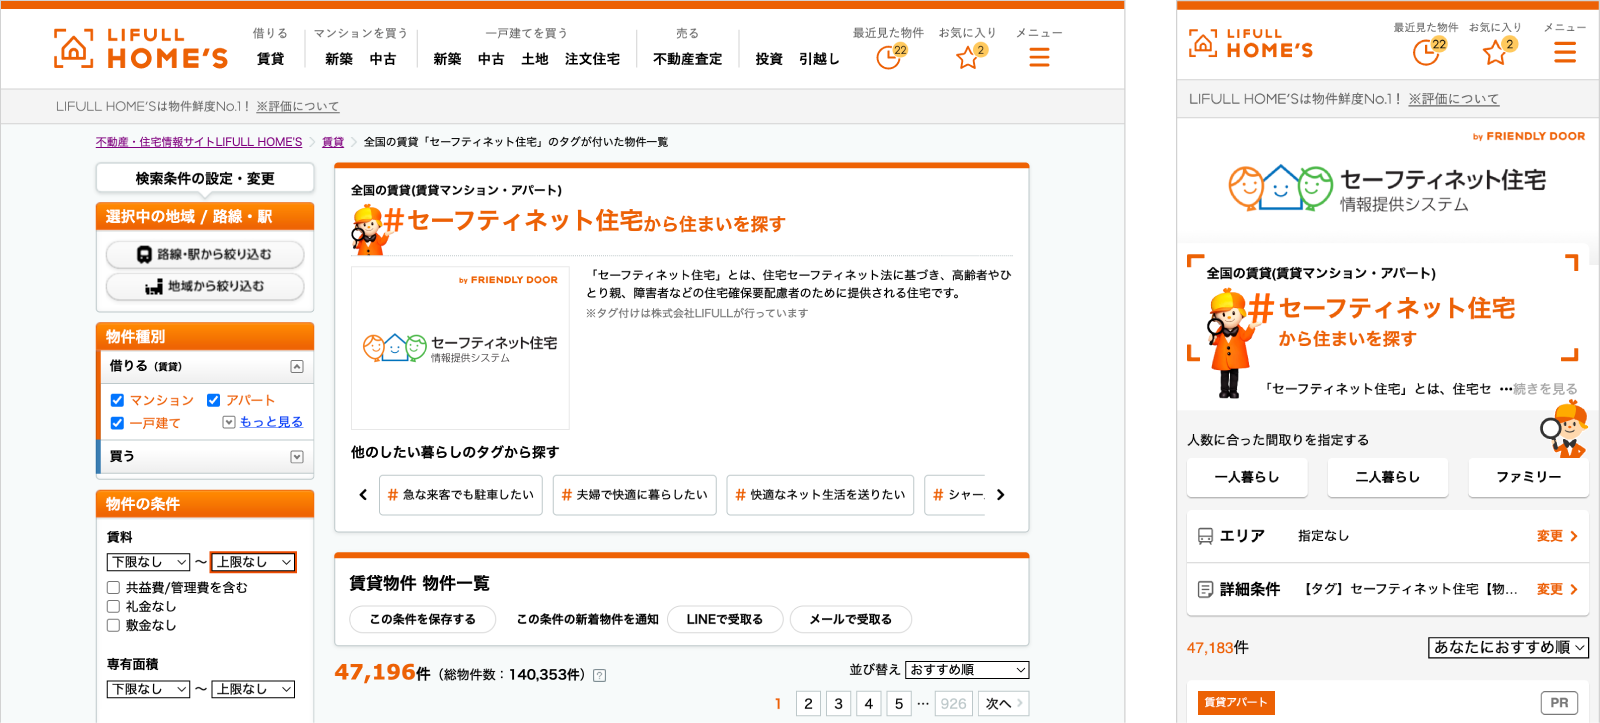Go to page 3 in pagination
Image resolution: width=1600 pixels, height=723 pixels.
pyautogui.click(x=838, y=704)
